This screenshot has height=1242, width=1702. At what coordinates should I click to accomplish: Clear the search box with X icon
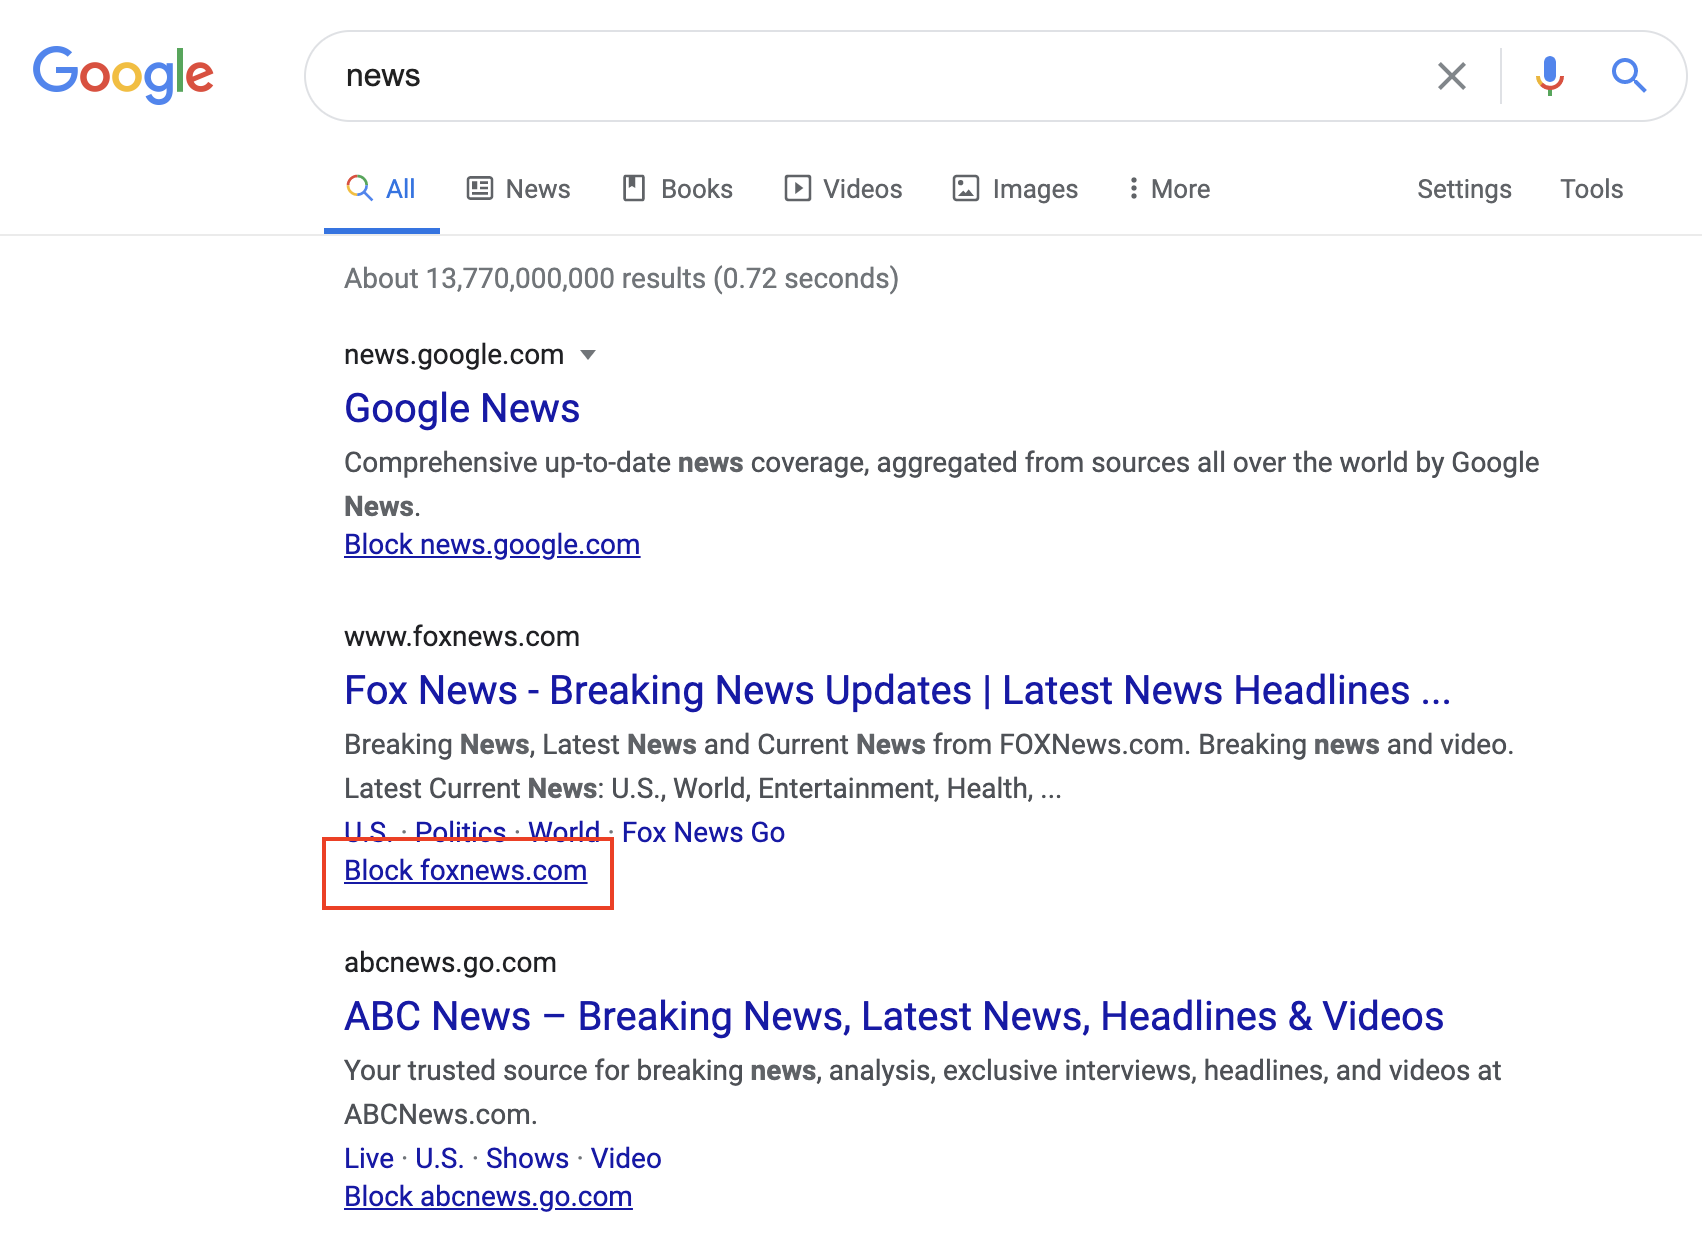pos(1451,76)
